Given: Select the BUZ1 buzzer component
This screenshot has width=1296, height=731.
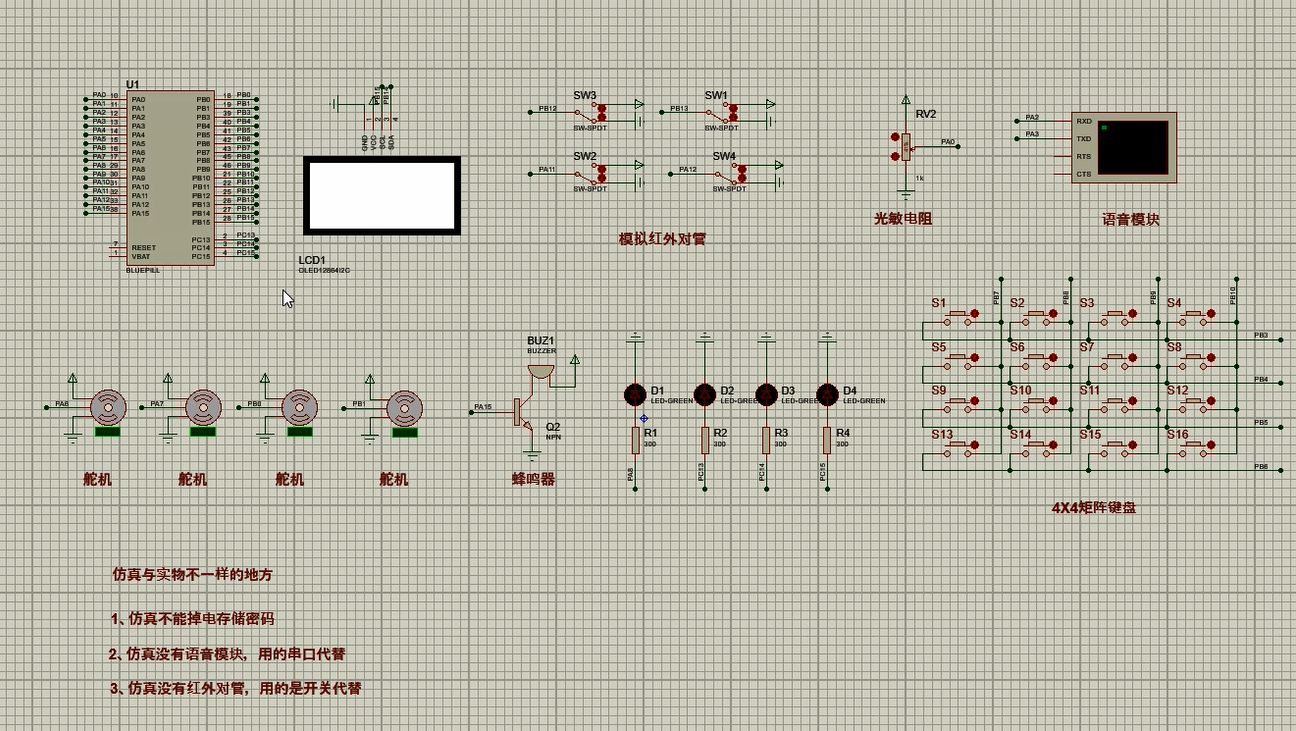Looking at the screenshot, I should (x=540, y=370).
